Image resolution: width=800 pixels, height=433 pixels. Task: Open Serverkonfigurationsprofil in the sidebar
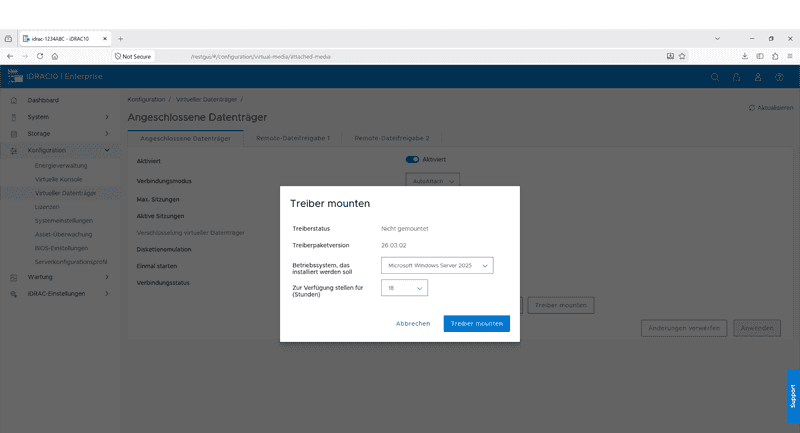click(x=71, y=262)
